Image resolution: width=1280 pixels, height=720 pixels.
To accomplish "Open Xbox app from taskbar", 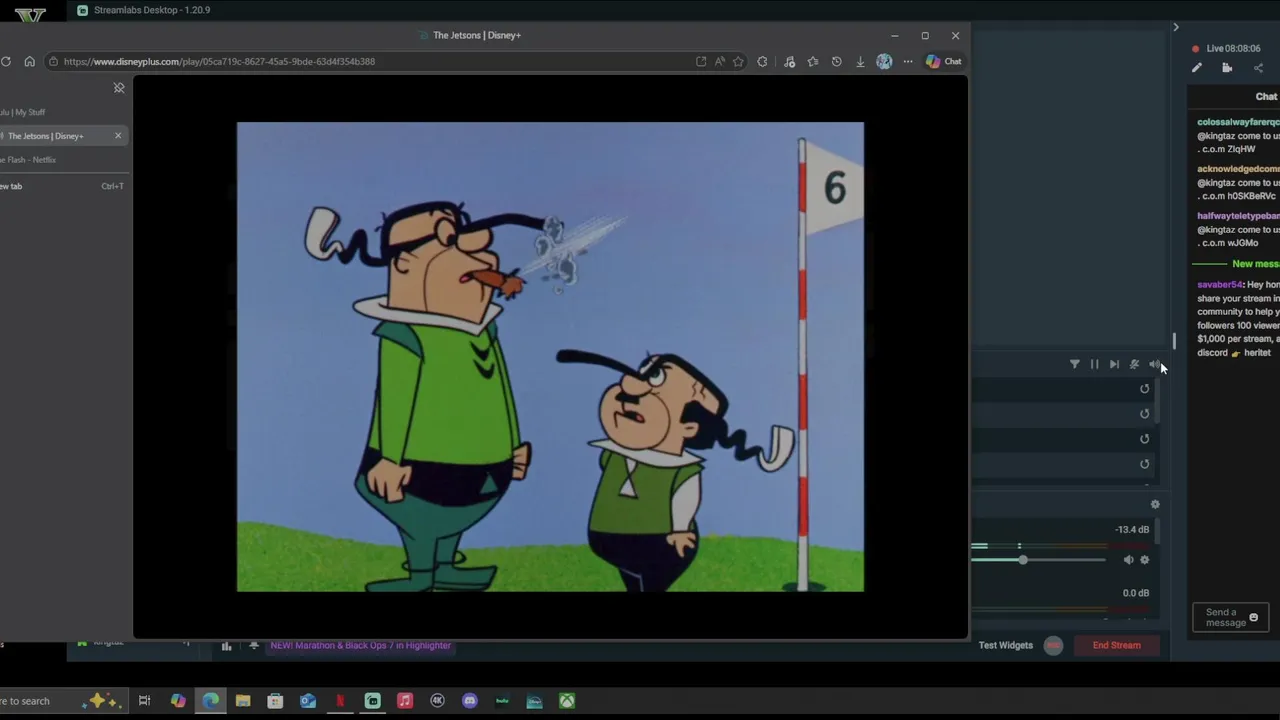I will point(567,701).
